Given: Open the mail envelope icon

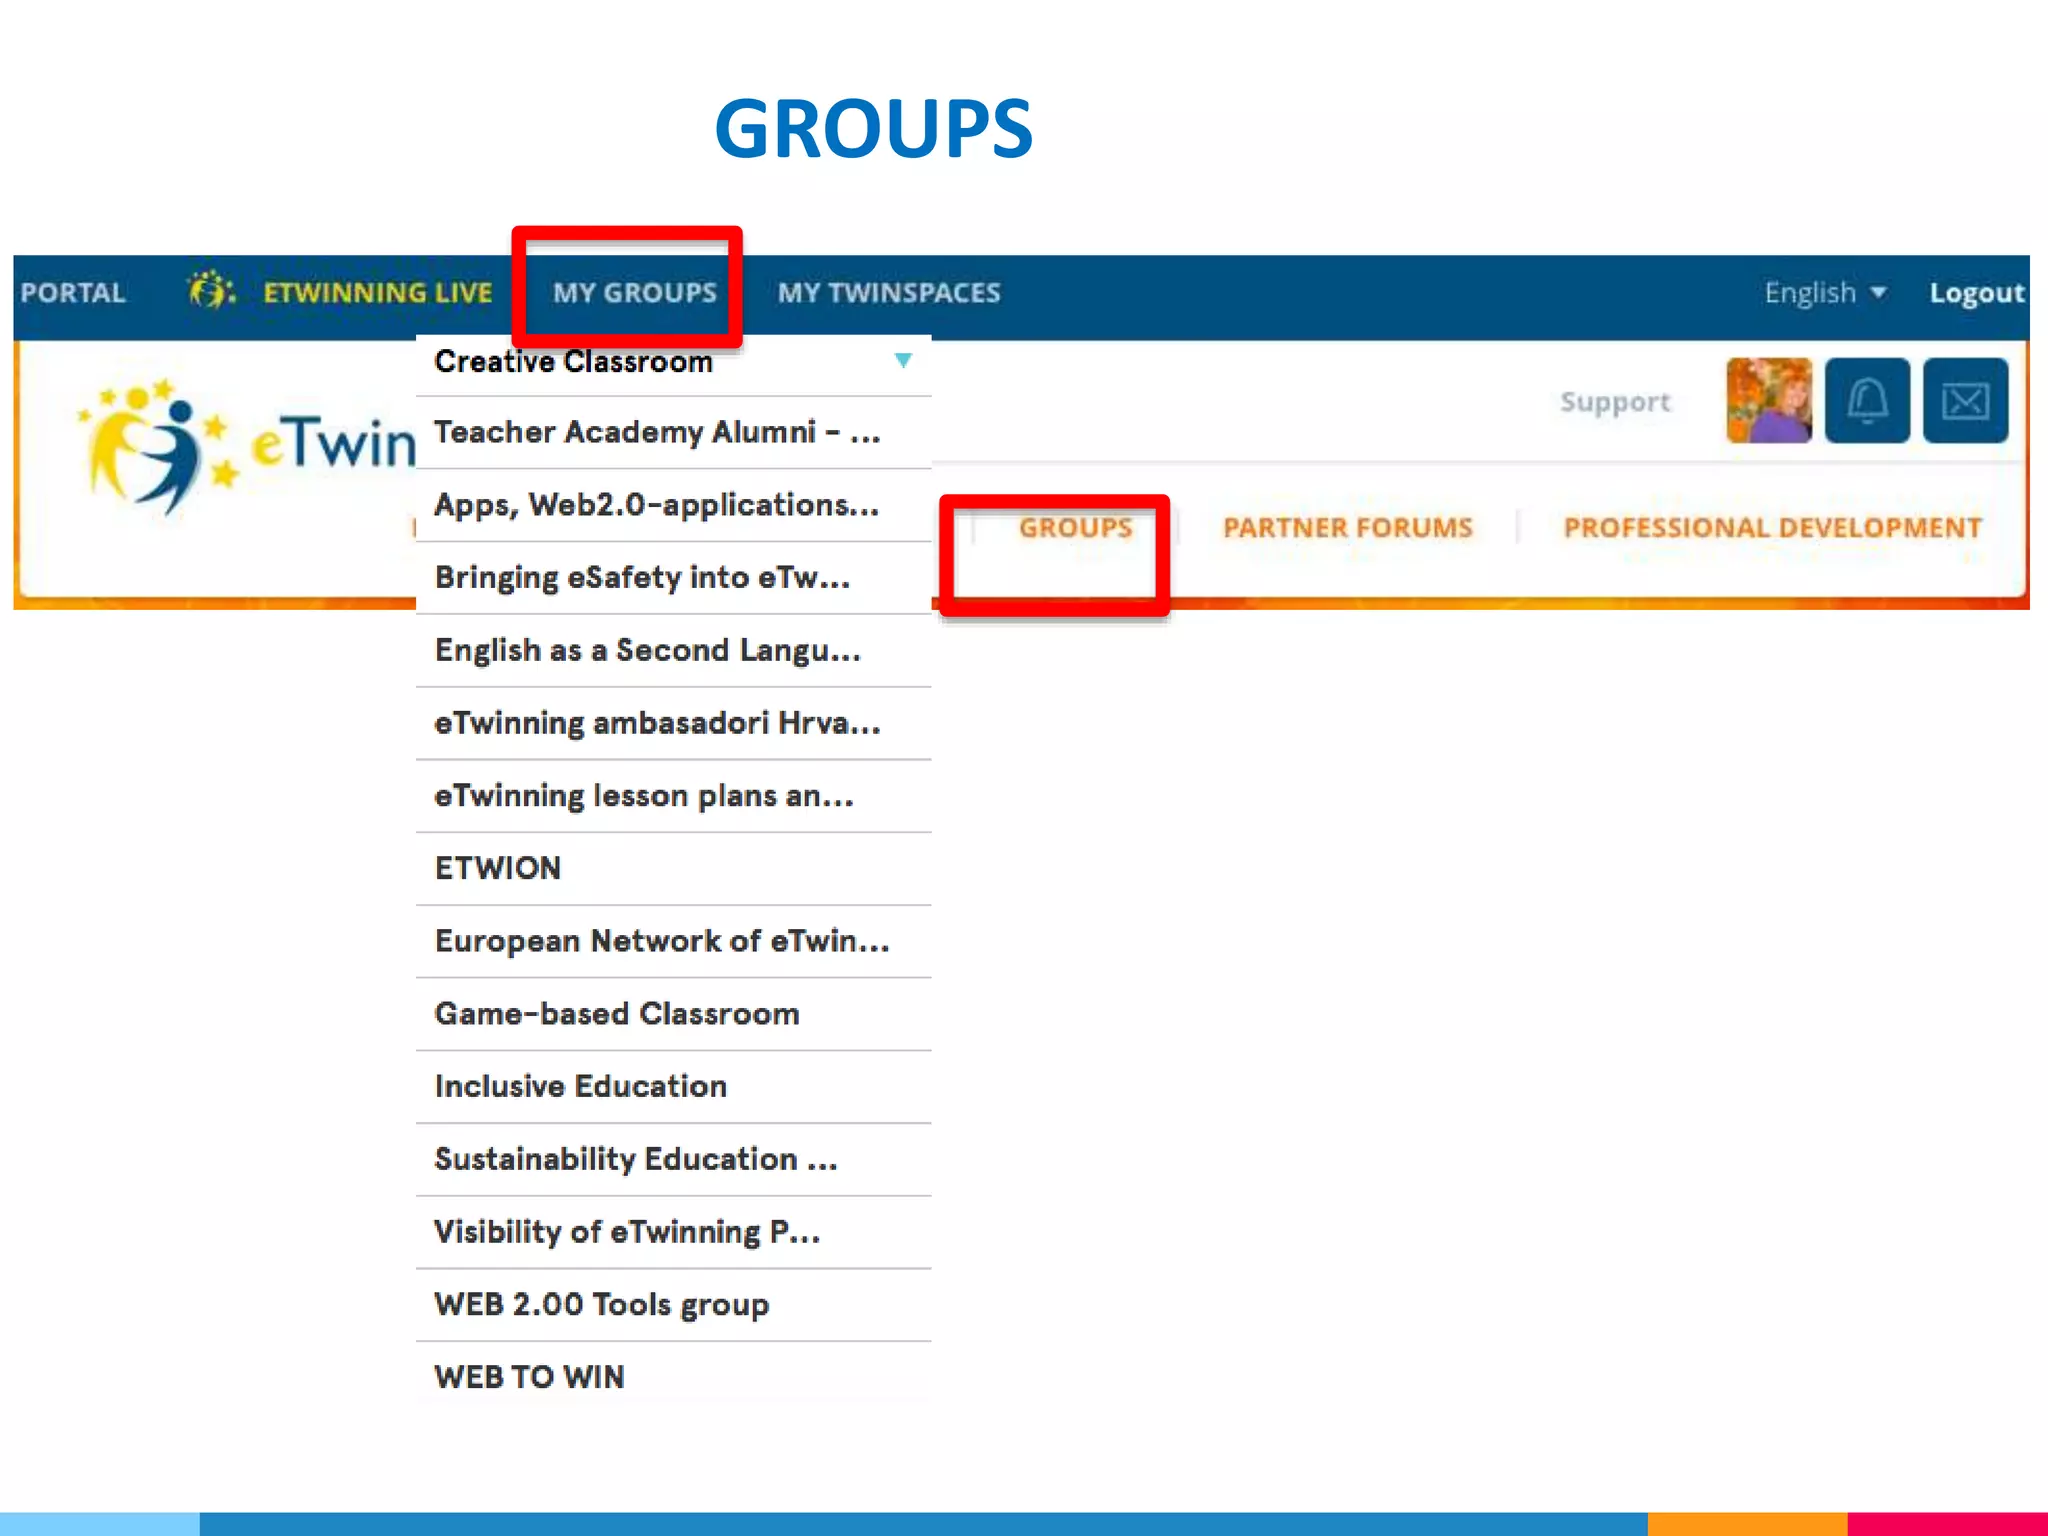Looking at the screenshot, I should (1965, 401).
